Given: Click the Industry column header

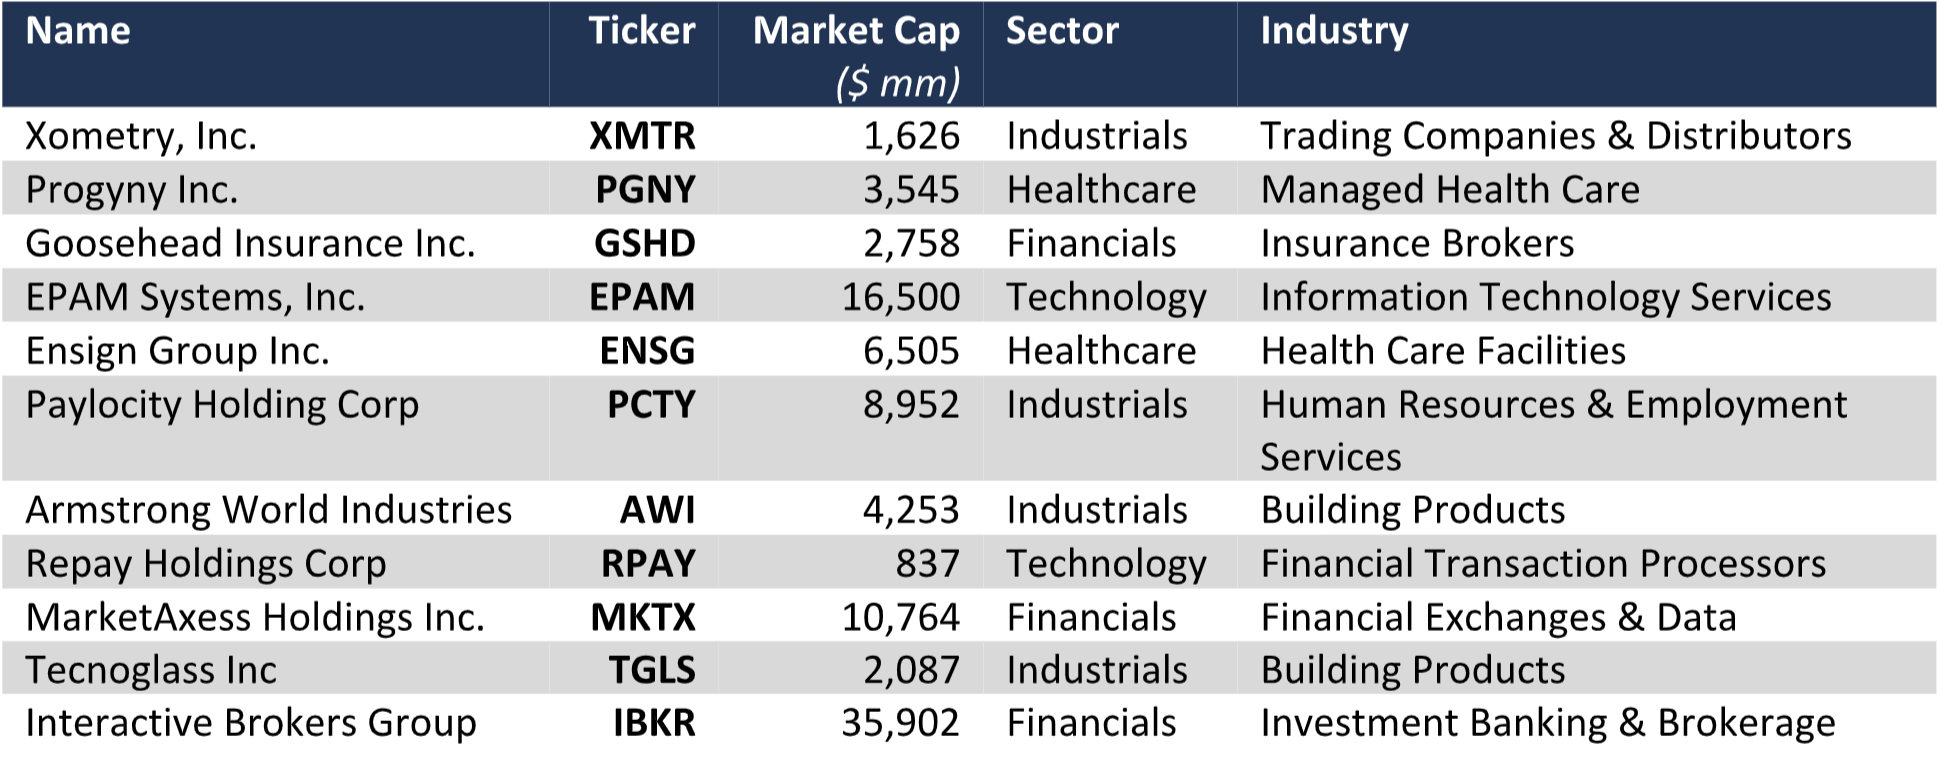Looking at the screenshot, I should 1334,32.
